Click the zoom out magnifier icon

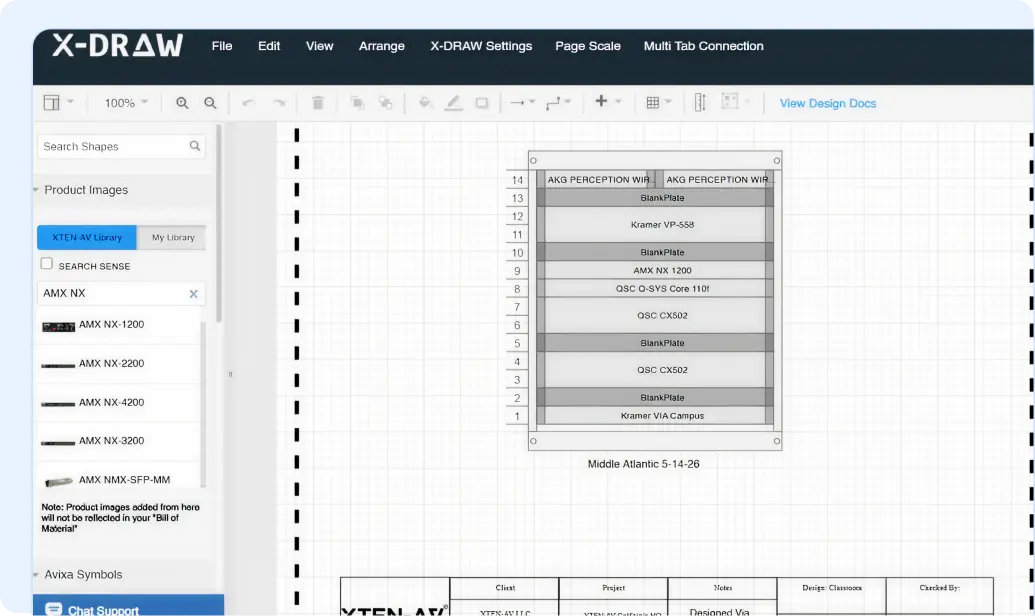coord(210,103)
